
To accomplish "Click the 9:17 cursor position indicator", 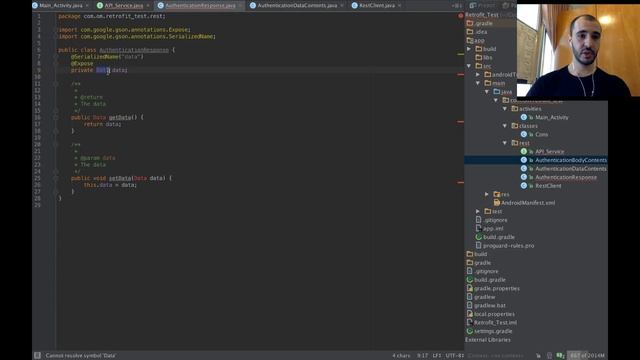I will pos(422,356).
